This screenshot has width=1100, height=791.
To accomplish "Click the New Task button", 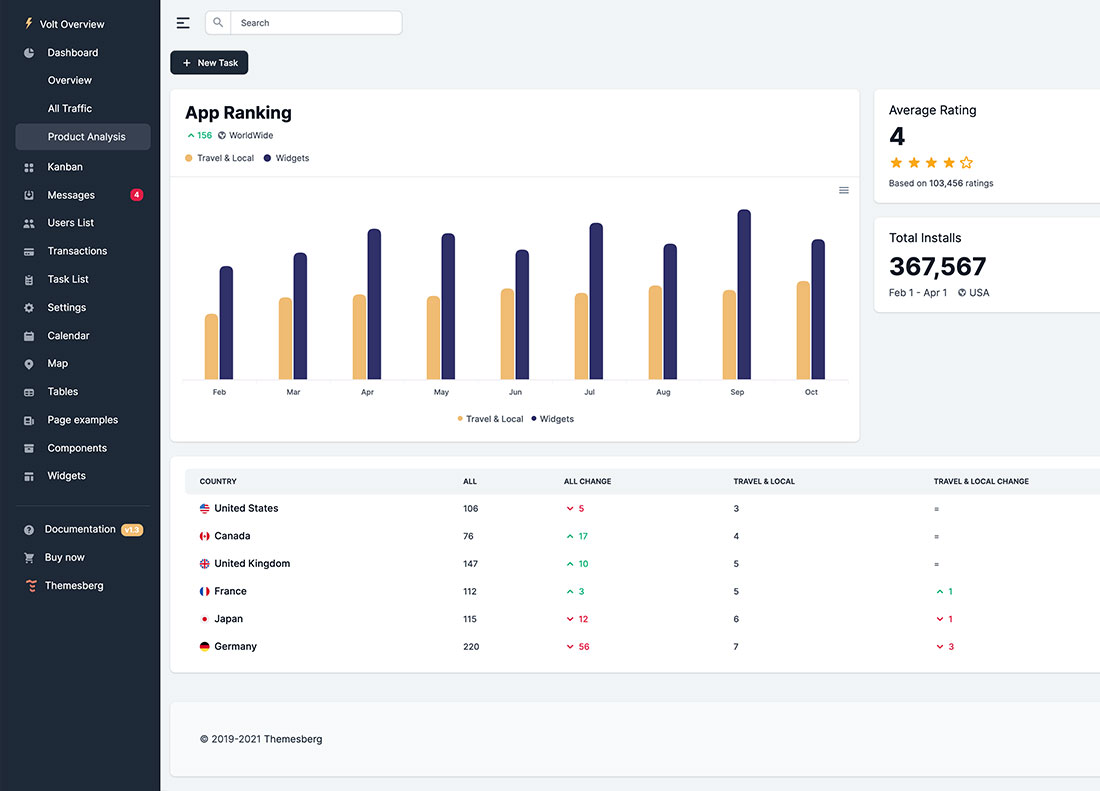I will (x=209, y=62).
